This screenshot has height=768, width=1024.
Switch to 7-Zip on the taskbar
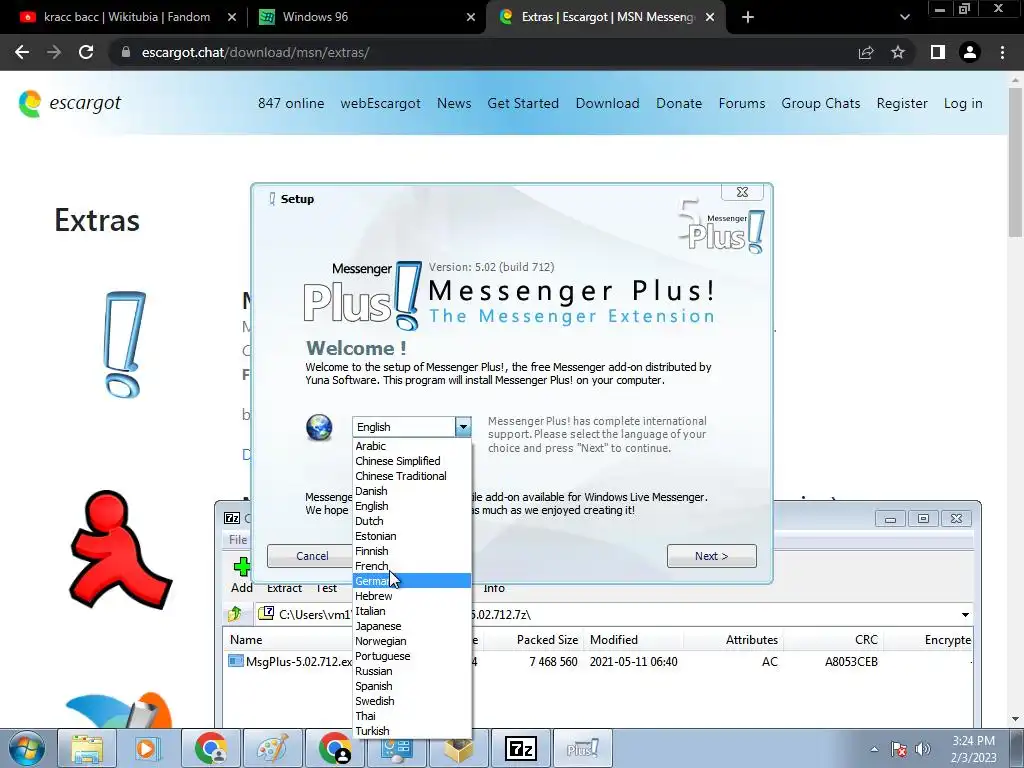(521, 748)
